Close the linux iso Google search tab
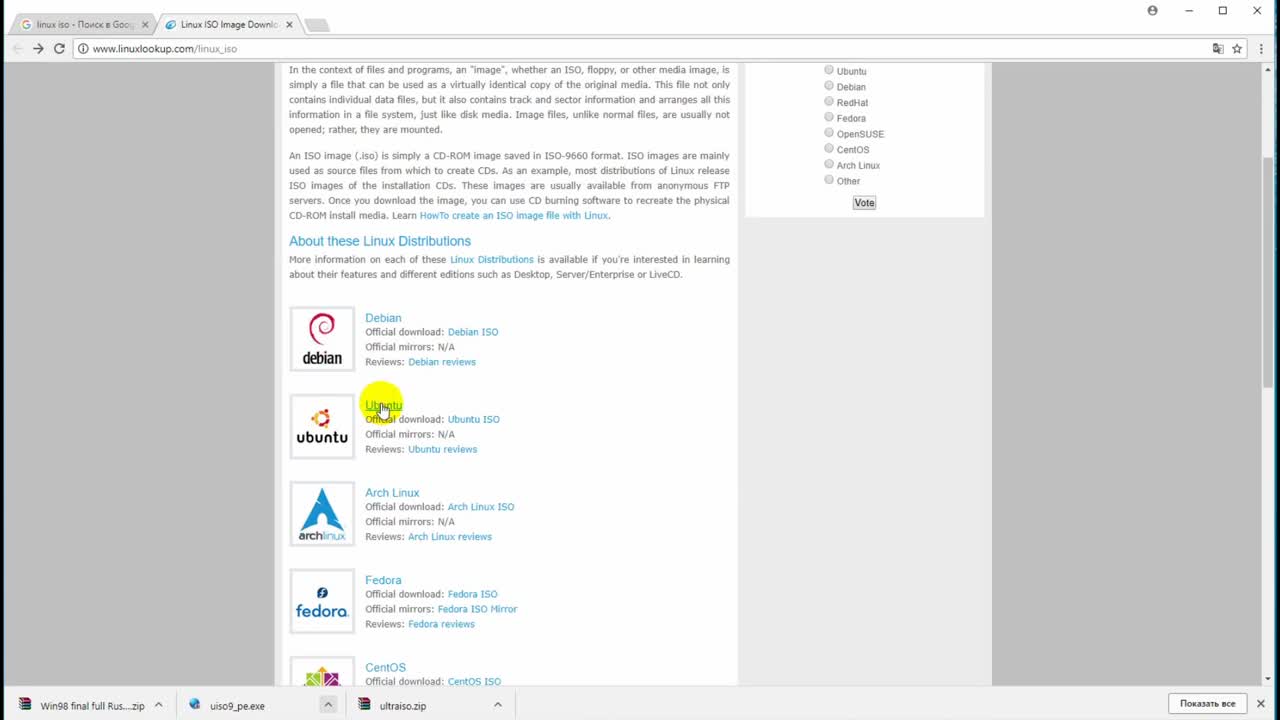Viewport: 1280px width, 720px height. pyautogui.click(x=145, y=25)
